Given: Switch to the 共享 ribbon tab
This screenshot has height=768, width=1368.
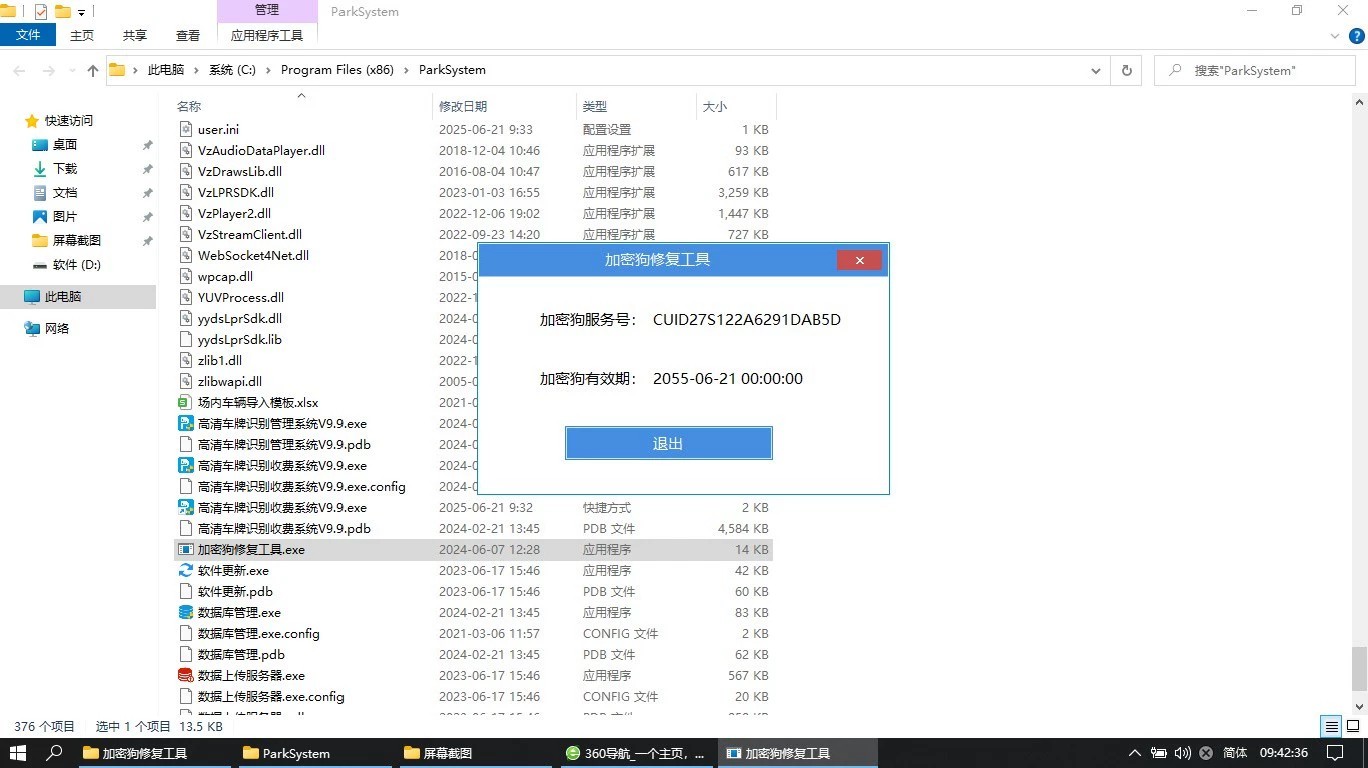Looking at the screenshot, I should point(135,35).
